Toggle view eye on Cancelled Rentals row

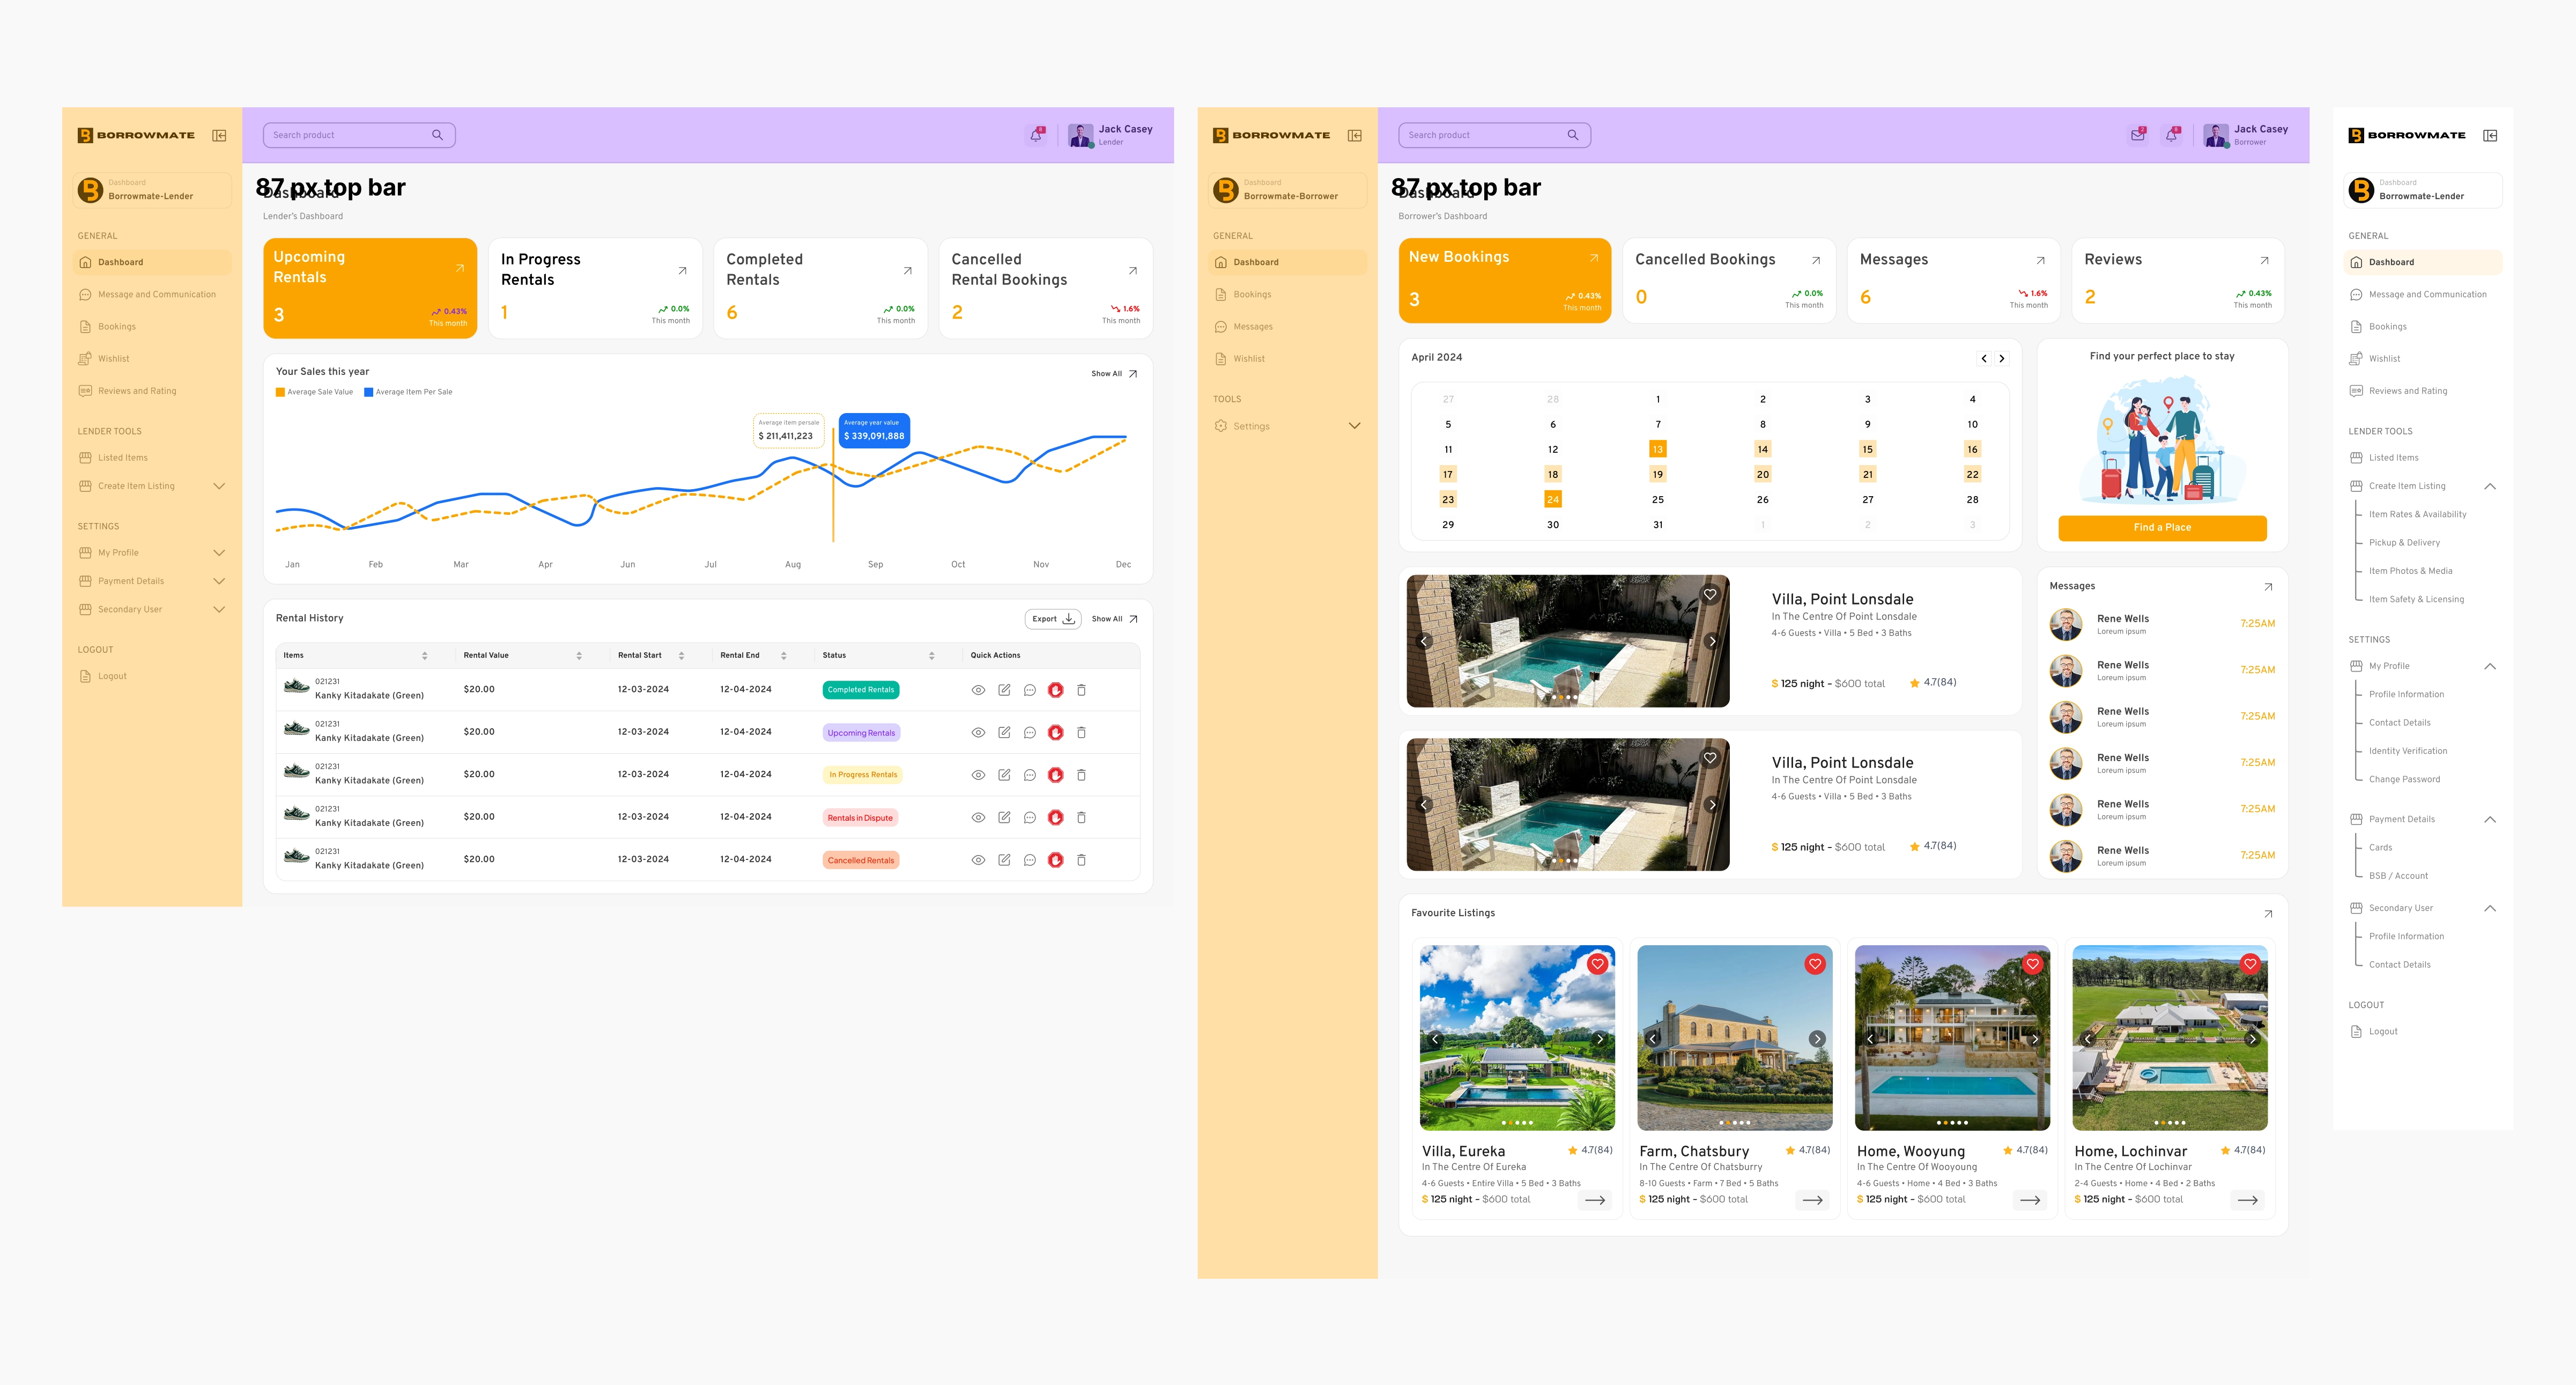(x=978, y=860)
